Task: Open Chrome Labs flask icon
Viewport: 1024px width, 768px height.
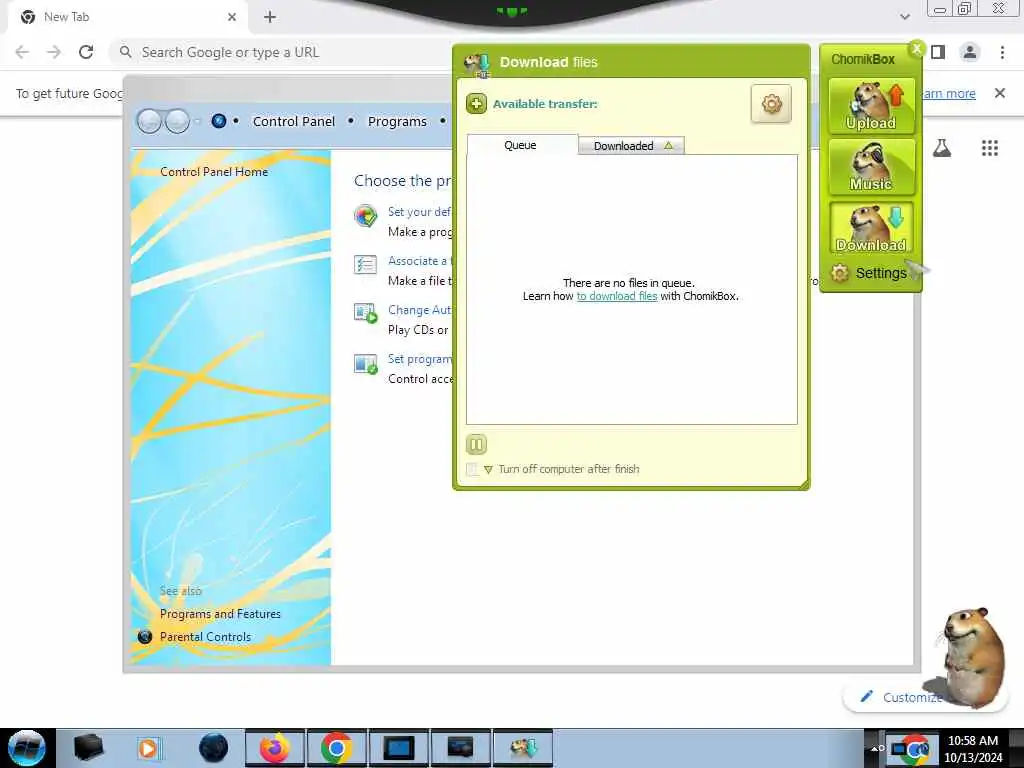Action: point(942,148)
